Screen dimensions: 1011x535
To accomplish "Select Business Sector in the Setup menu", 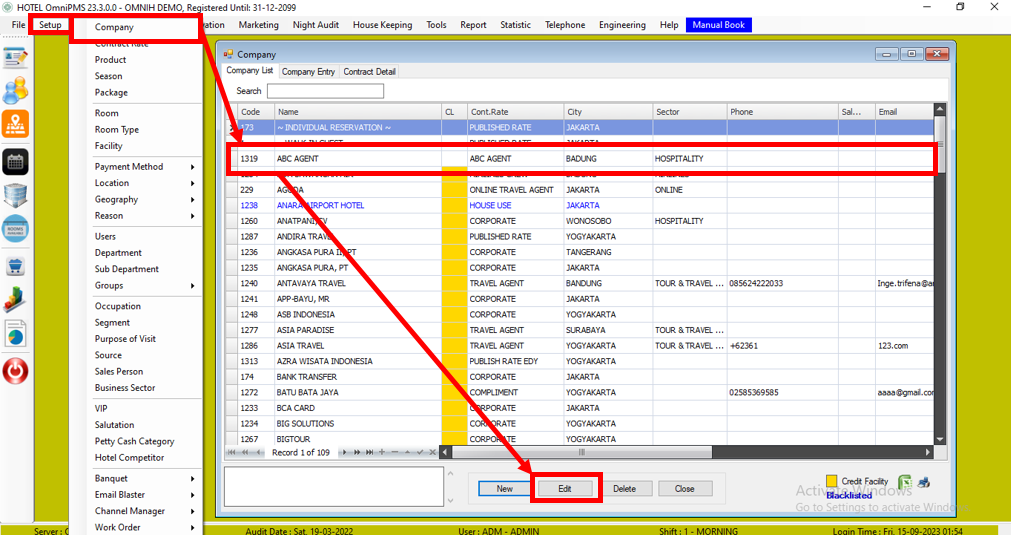I will tap(125, 388).
